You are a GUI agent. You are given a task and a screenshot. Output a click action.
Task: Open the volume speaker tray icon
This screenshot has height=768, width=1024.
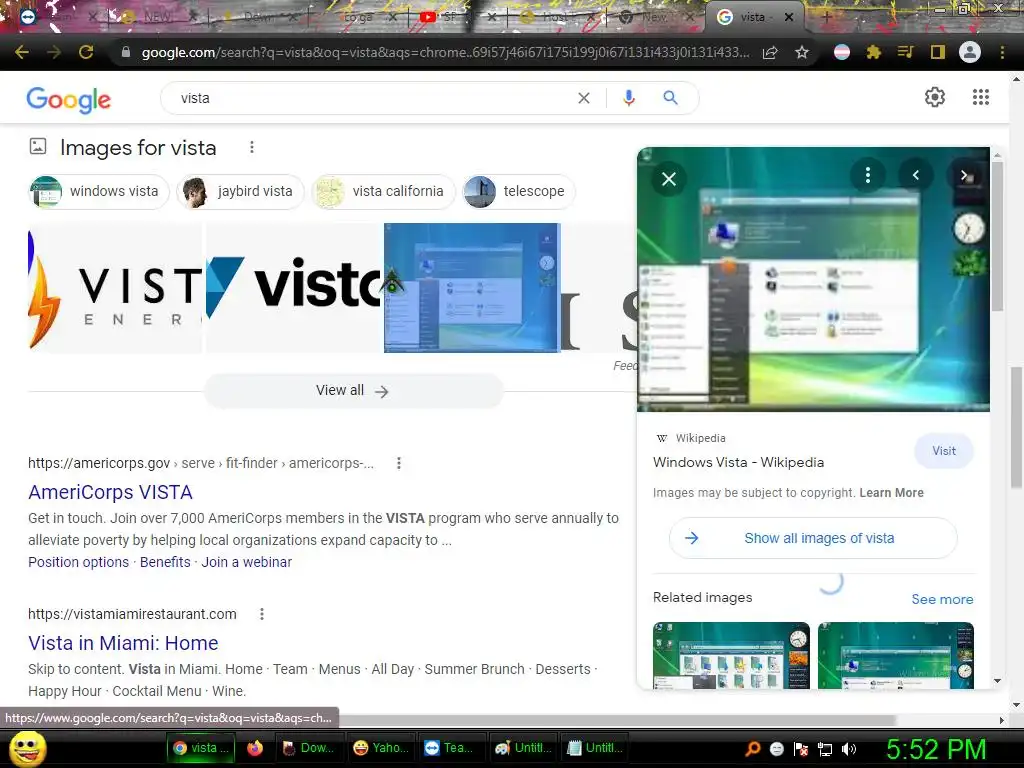click(x=849, y=749)
